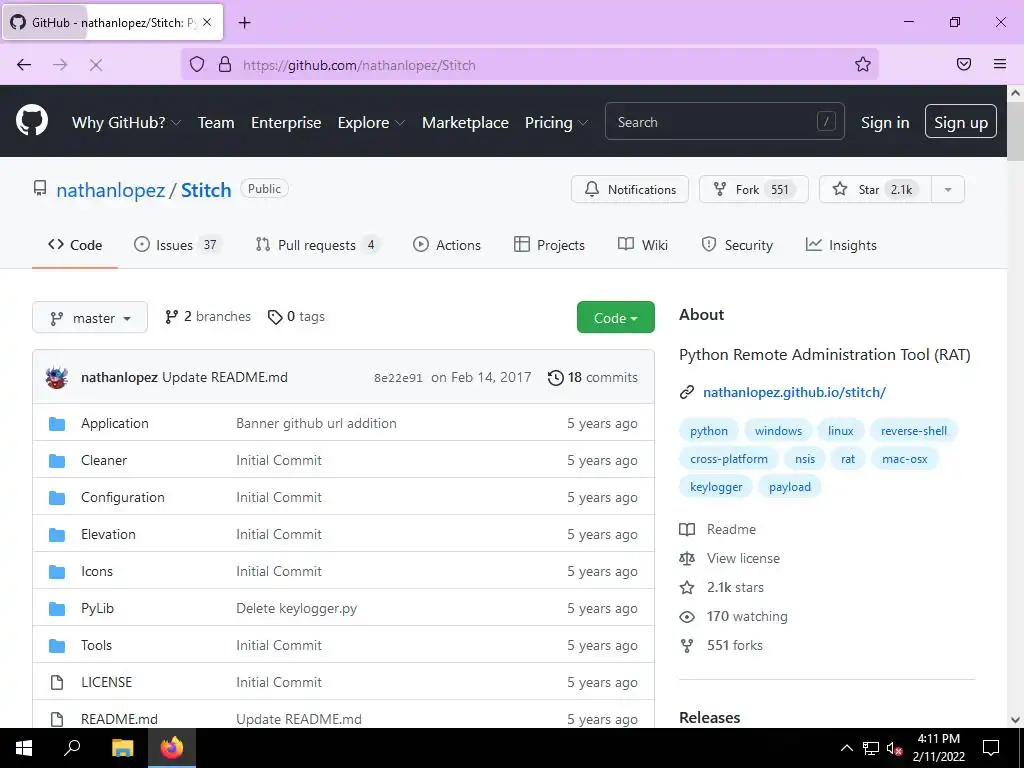
Task: Click the branch icon next to 2 branches
Action: tap(171, 317)
